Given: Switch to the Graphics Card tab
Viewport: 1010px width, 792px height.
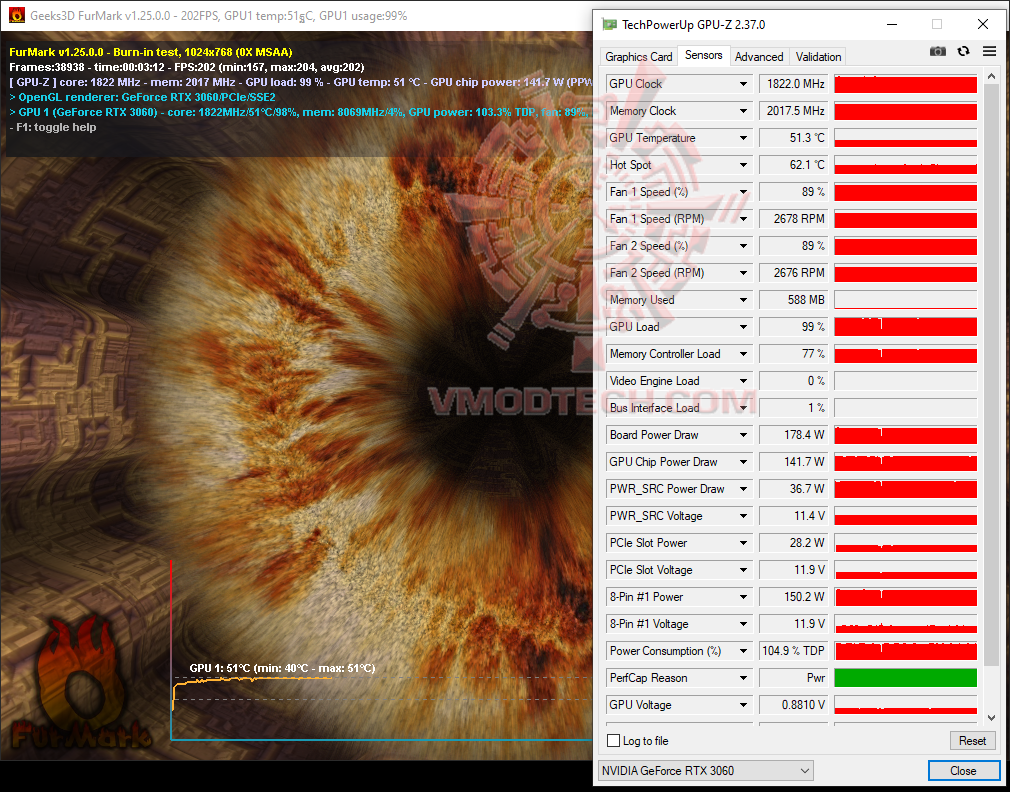Looking at the screenshot, I should [x=638, y=57].
